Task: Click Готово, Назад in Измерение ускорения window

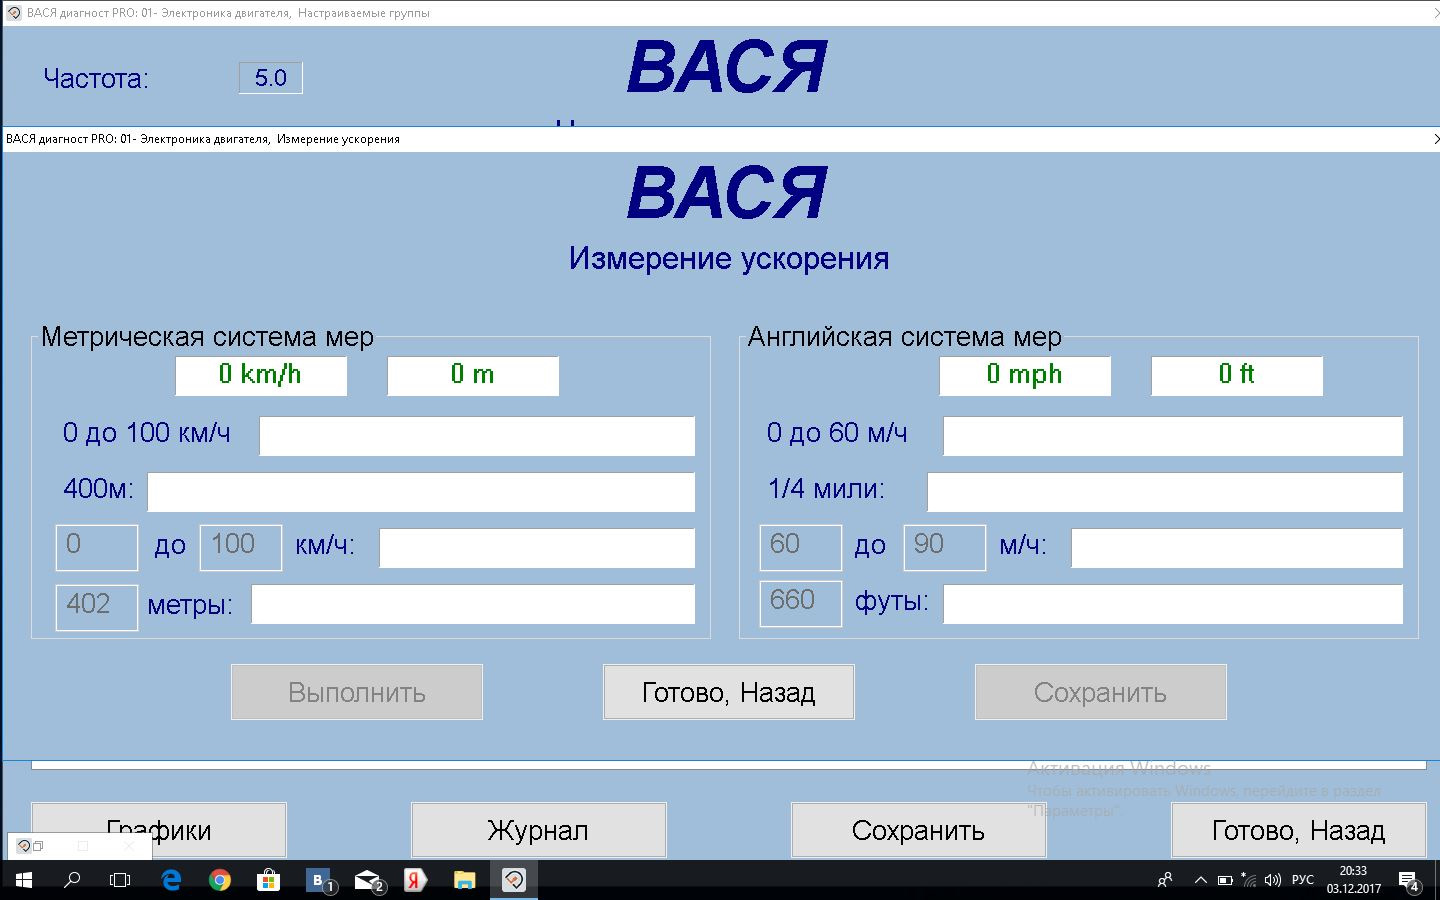Action: (729, 692)
